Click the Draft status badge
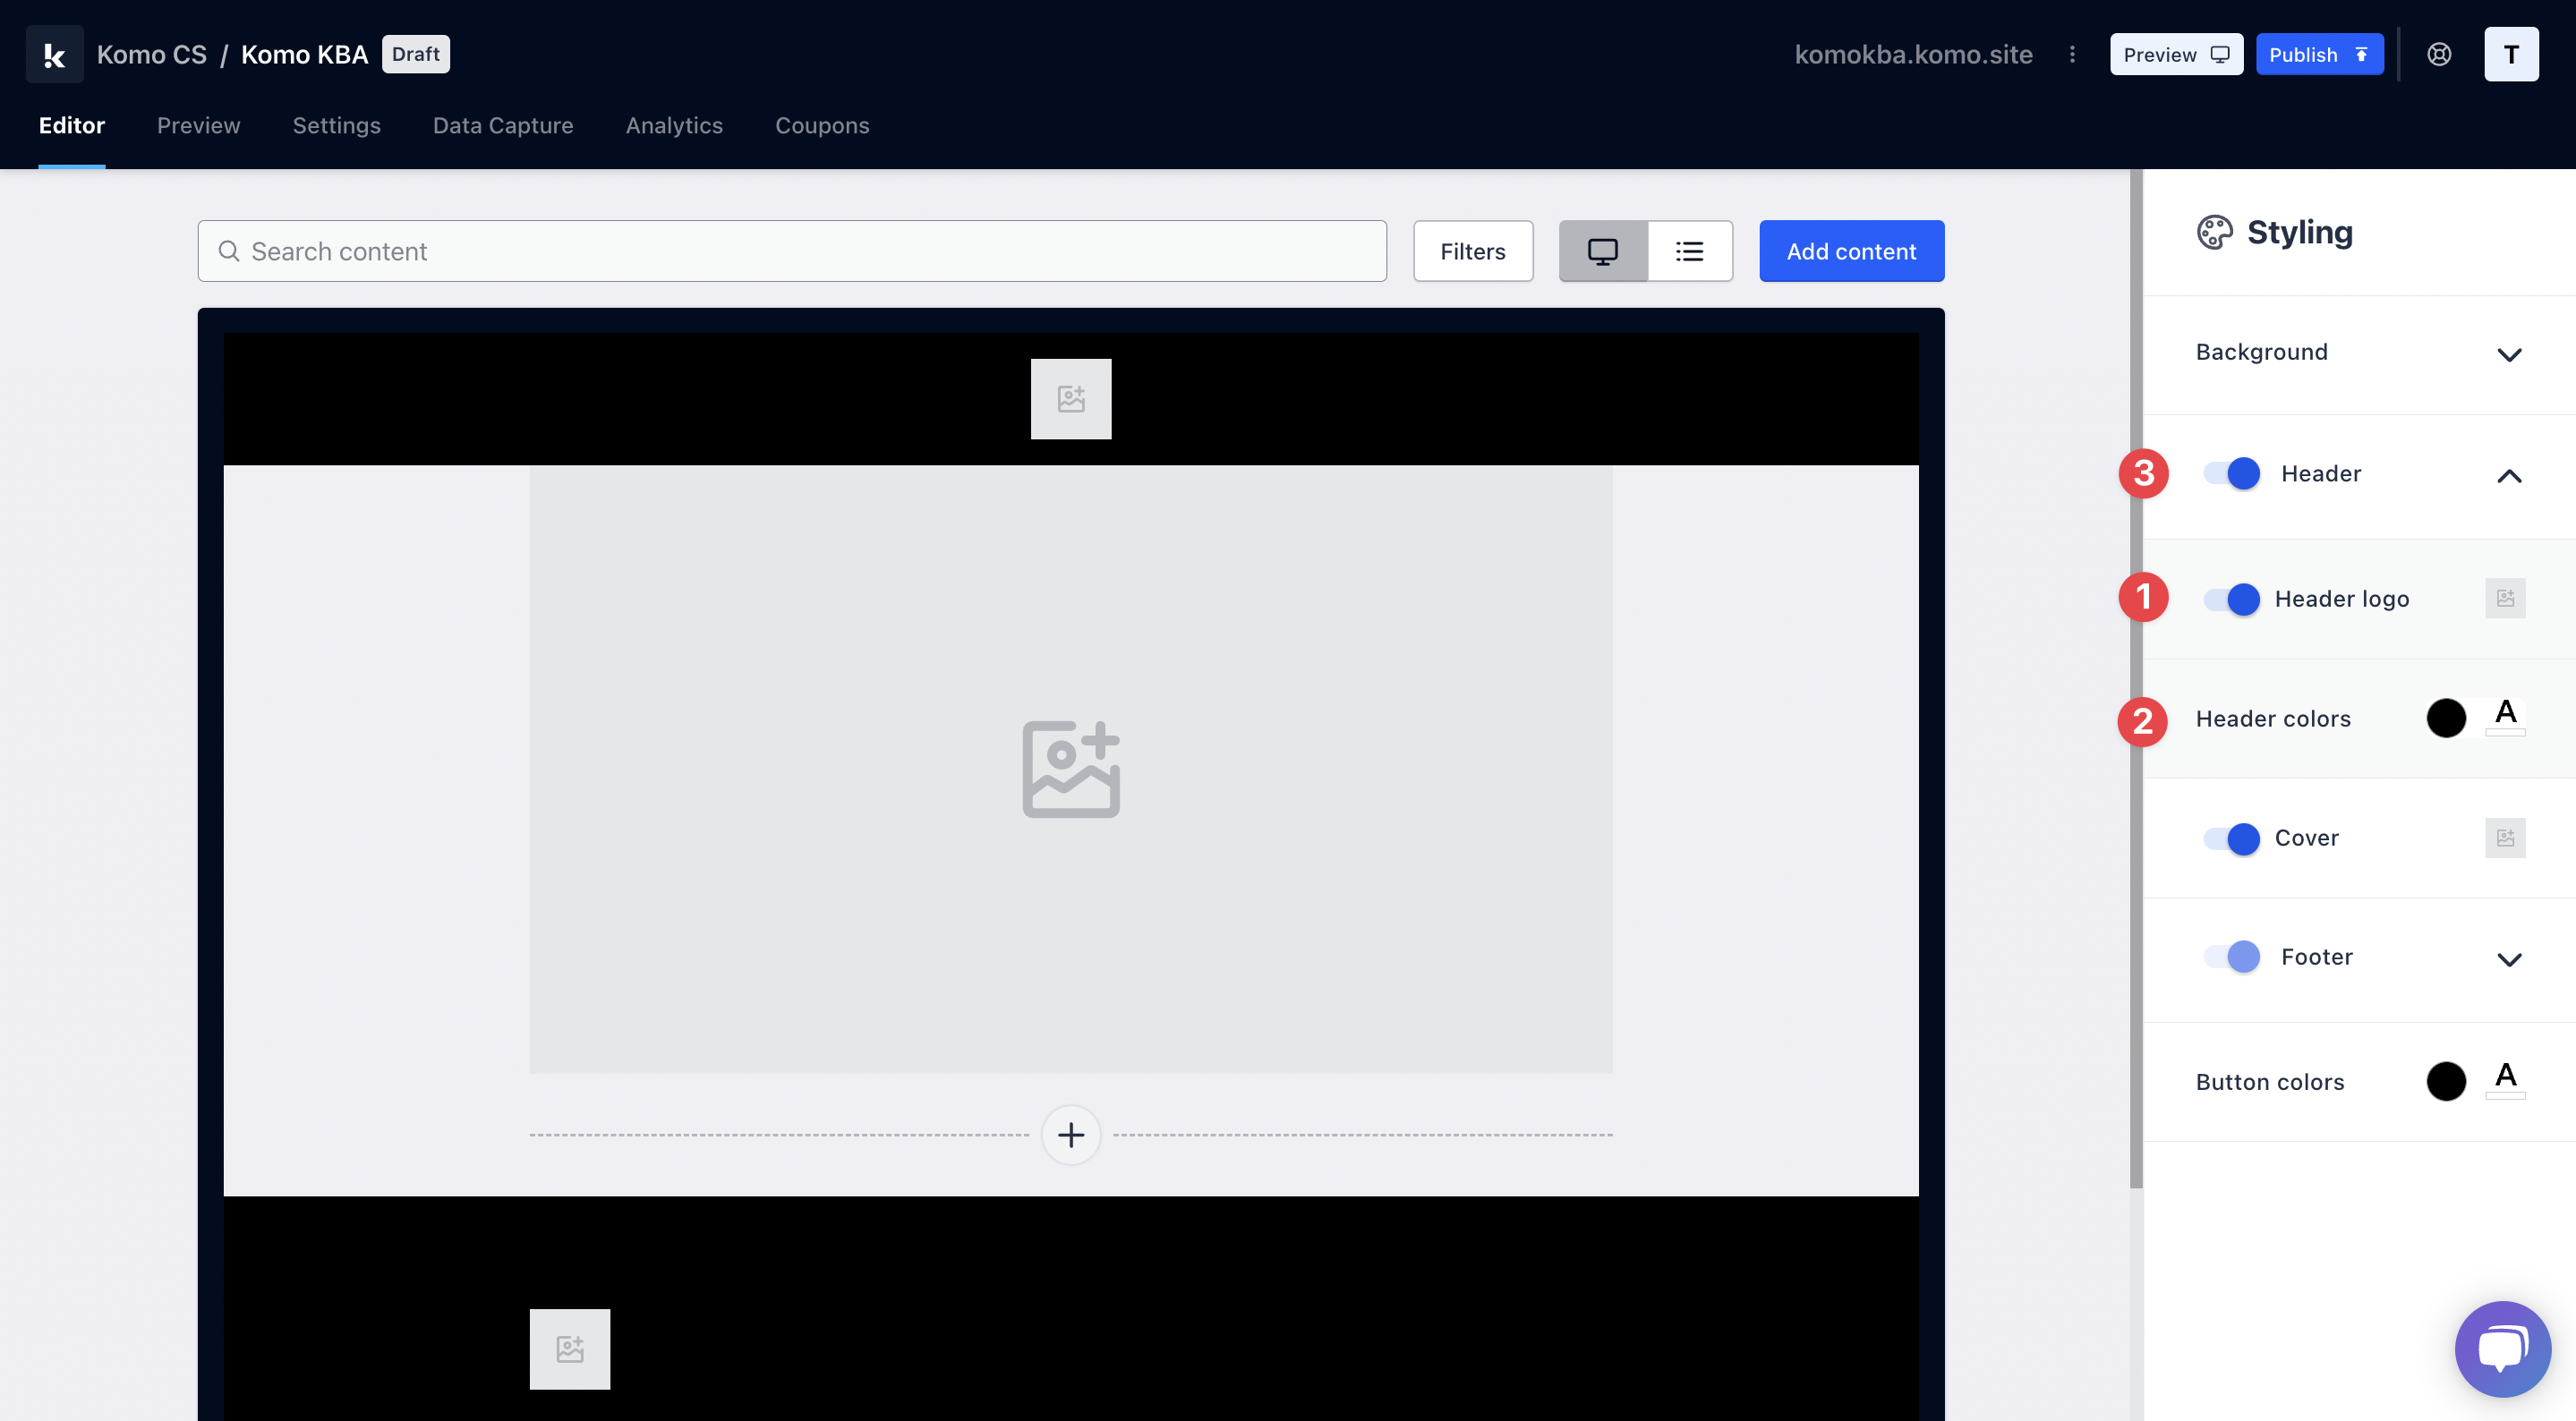The width and height of the screenshot is (2576, 1421). pyautogui.click(x=415, y=54)
